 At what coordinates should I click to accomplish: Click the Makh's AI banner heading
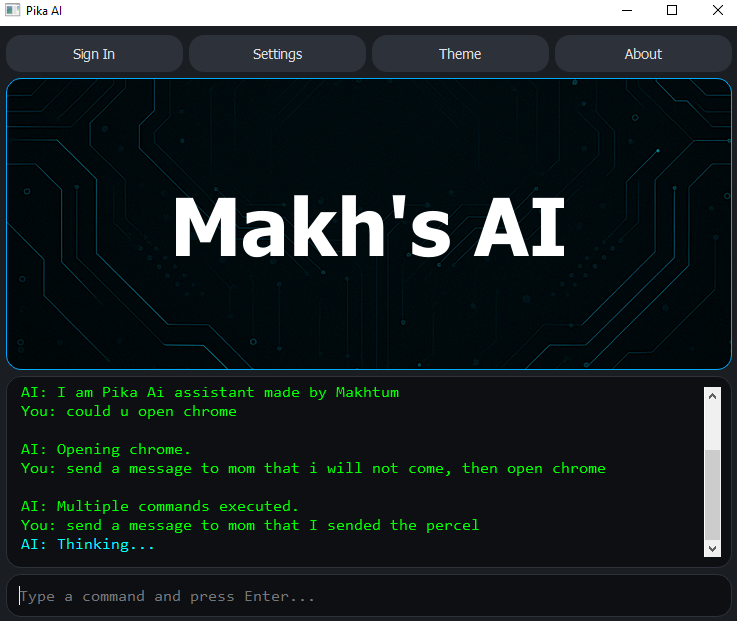[x=369, y=227]
